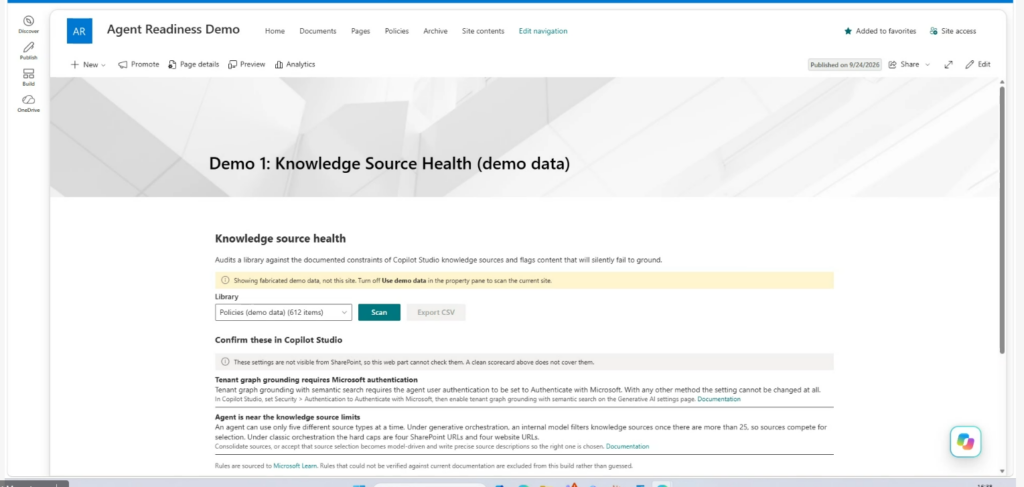This screenshot has height=487, width=1024.
Task: Click the Scan button
Action: (379, 312)
